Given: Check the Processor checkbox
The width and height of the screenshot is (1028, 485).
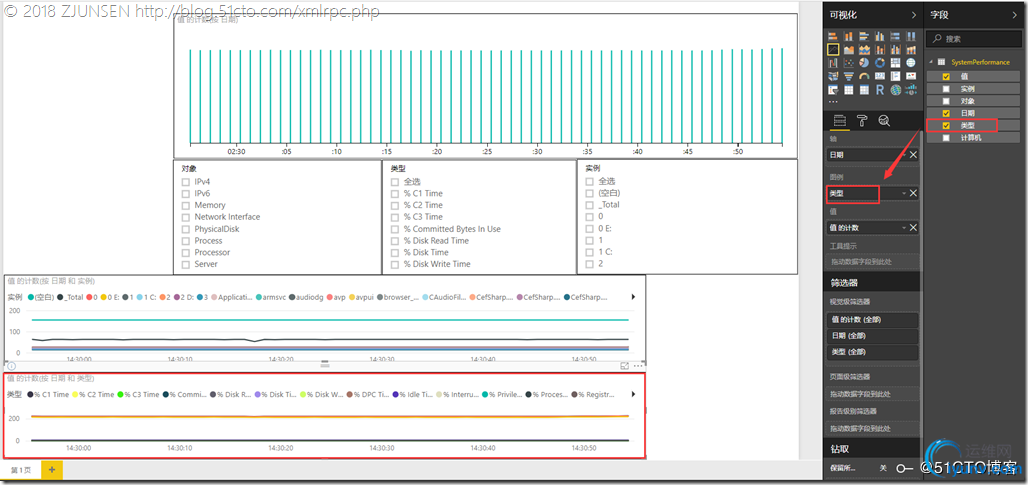Looking at the screenshot, I should click(x=186, y=252).
